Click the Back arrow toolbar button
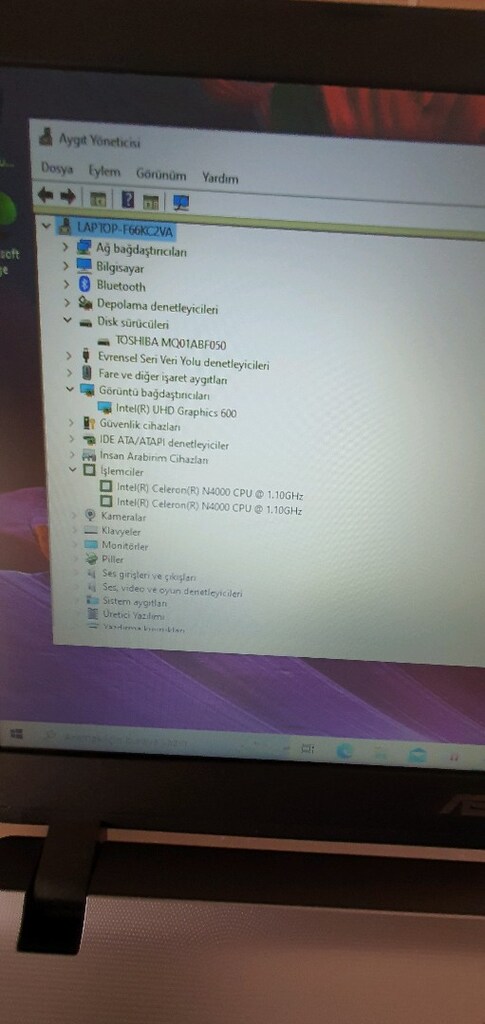This screenshot has width=485, height=1024. 44,195
